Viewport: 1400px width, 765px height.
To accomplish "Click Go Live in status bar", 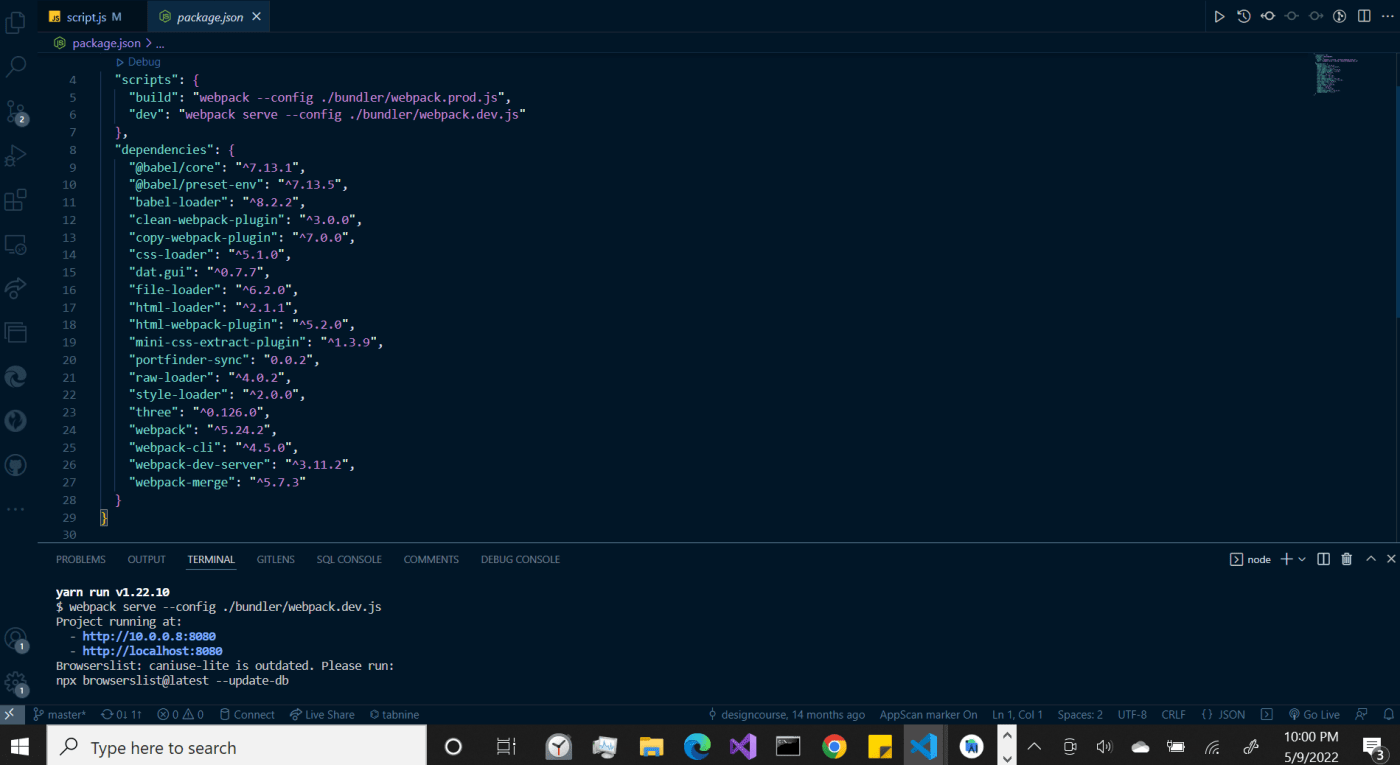I will pyautogui.click(x=1314, y=714).
